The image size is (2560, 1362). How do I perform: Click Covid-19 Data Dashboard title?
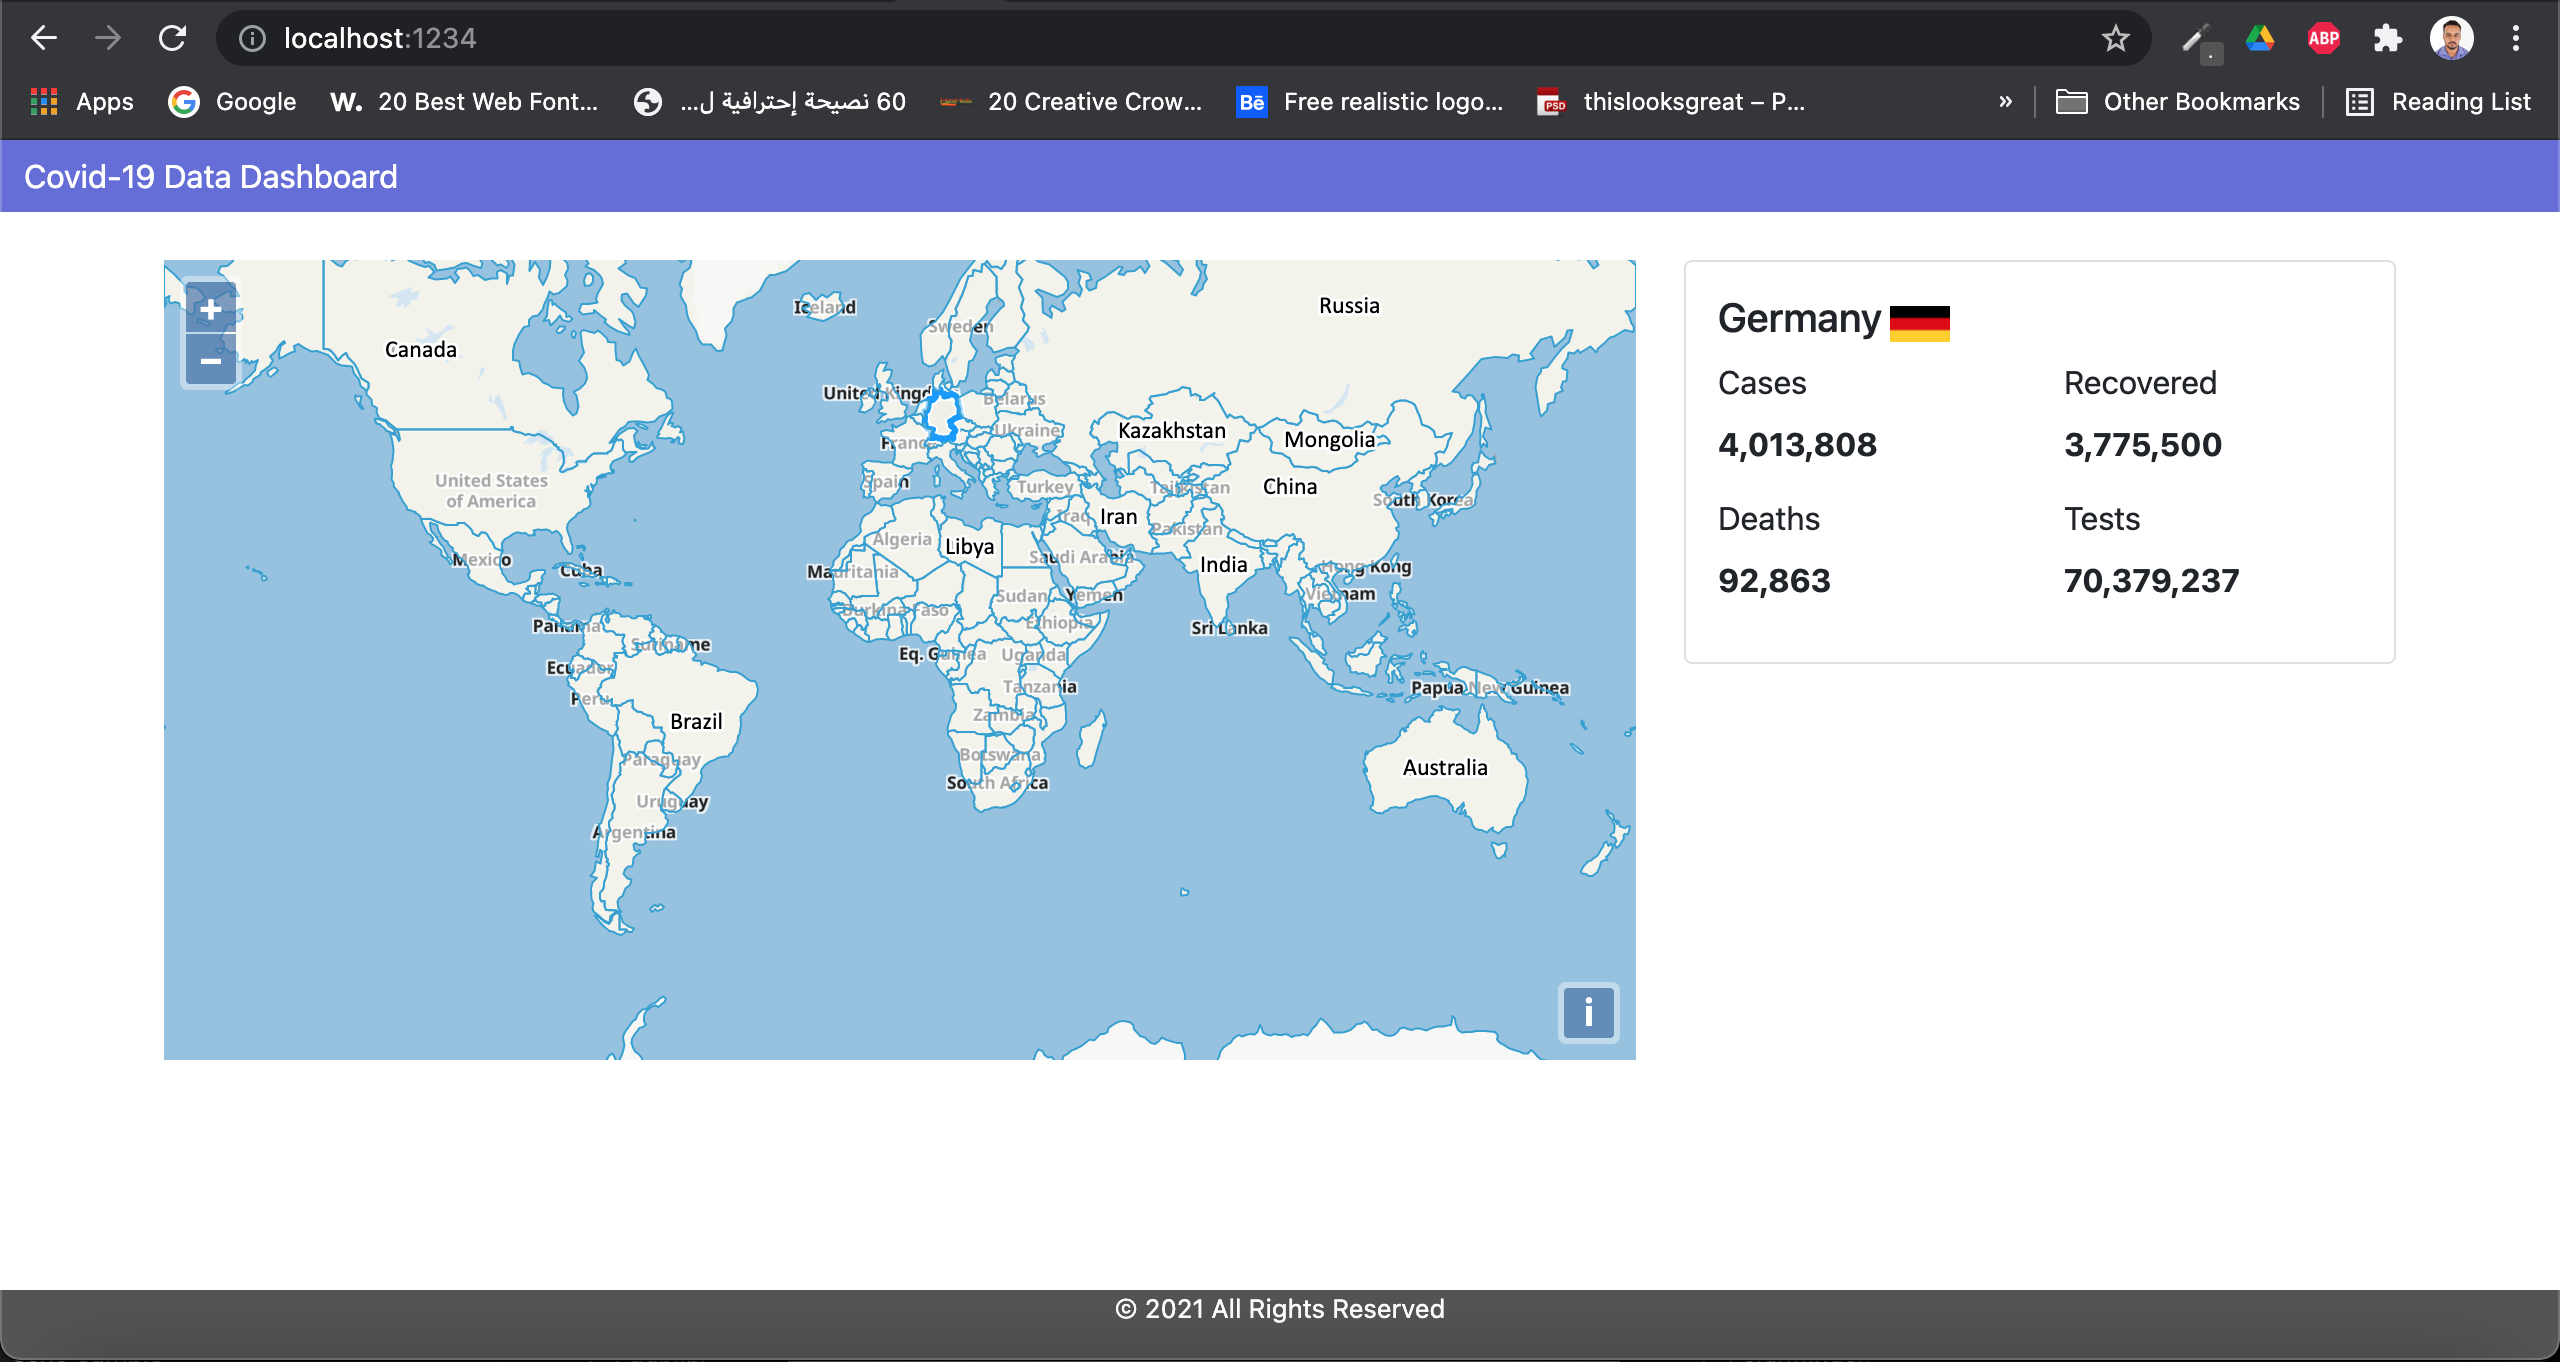tap(210, 177)
